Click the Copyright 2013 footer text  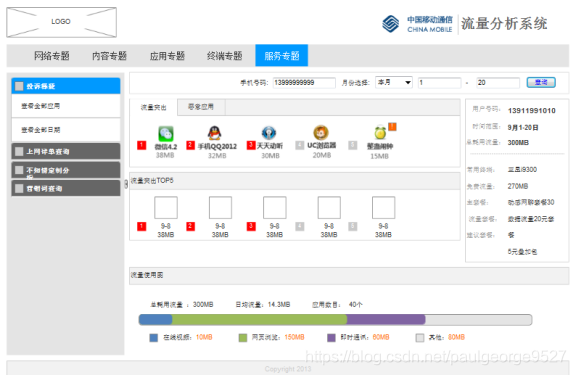288,369
